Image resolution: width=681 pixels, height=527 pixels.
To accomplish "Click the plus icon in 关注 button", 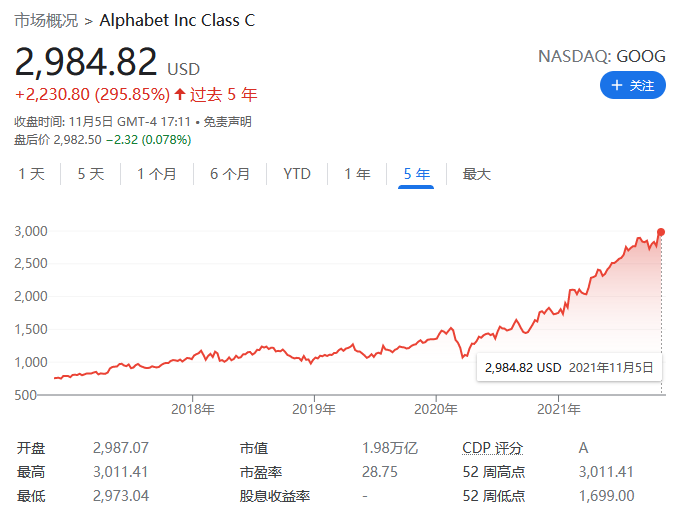I will (x=616, y=85).
